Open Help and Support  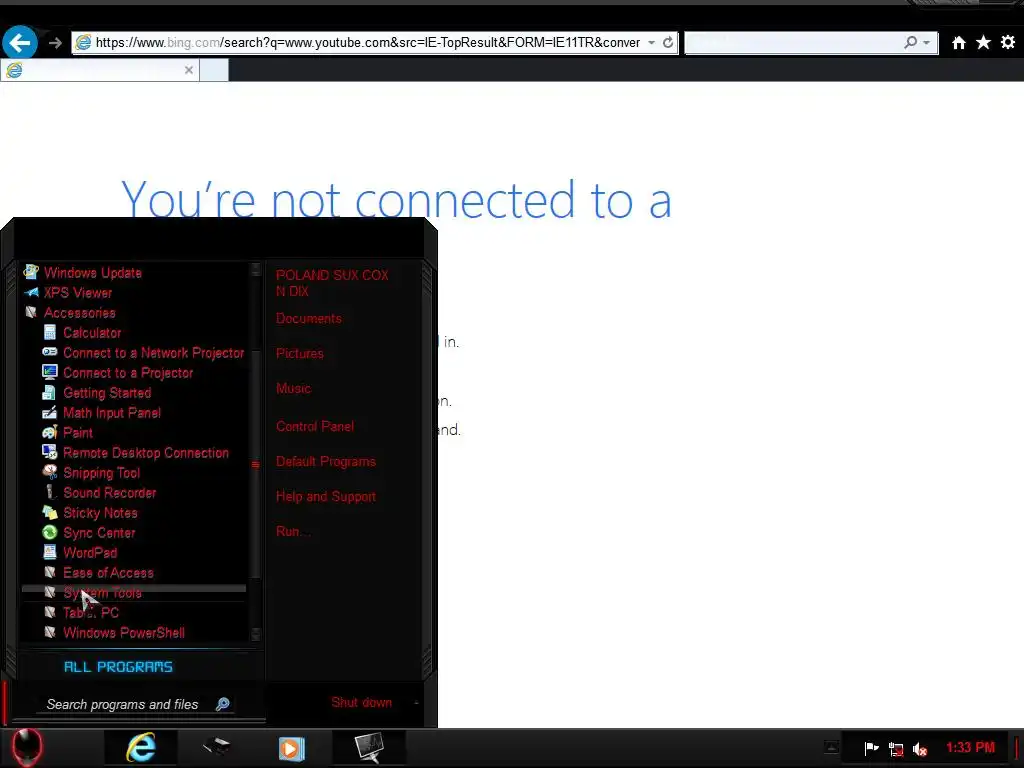[x=326, y=496]
